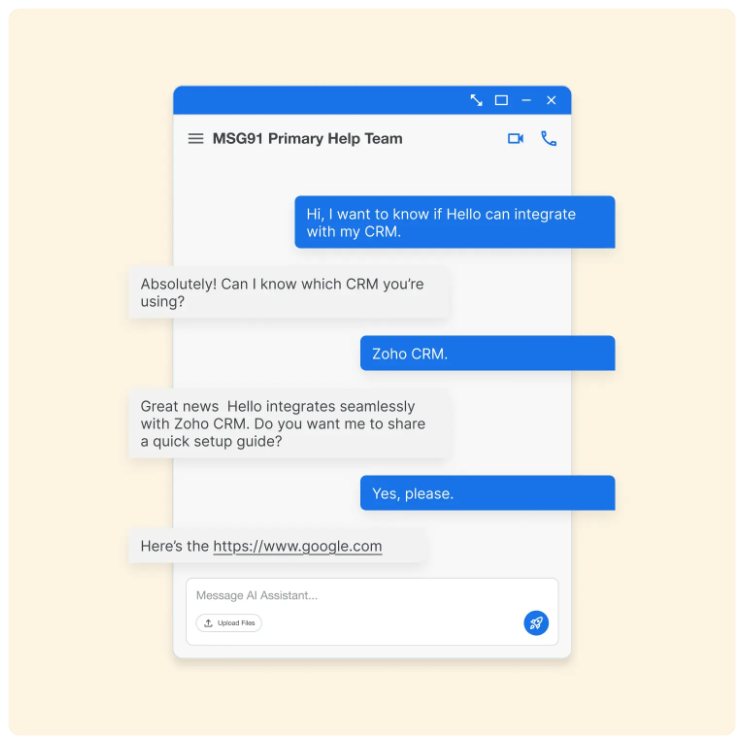Image resolution: width=750 pixels, height=746 pixels.
Task: Send message with the rocket button
Action: click(536, 623)
